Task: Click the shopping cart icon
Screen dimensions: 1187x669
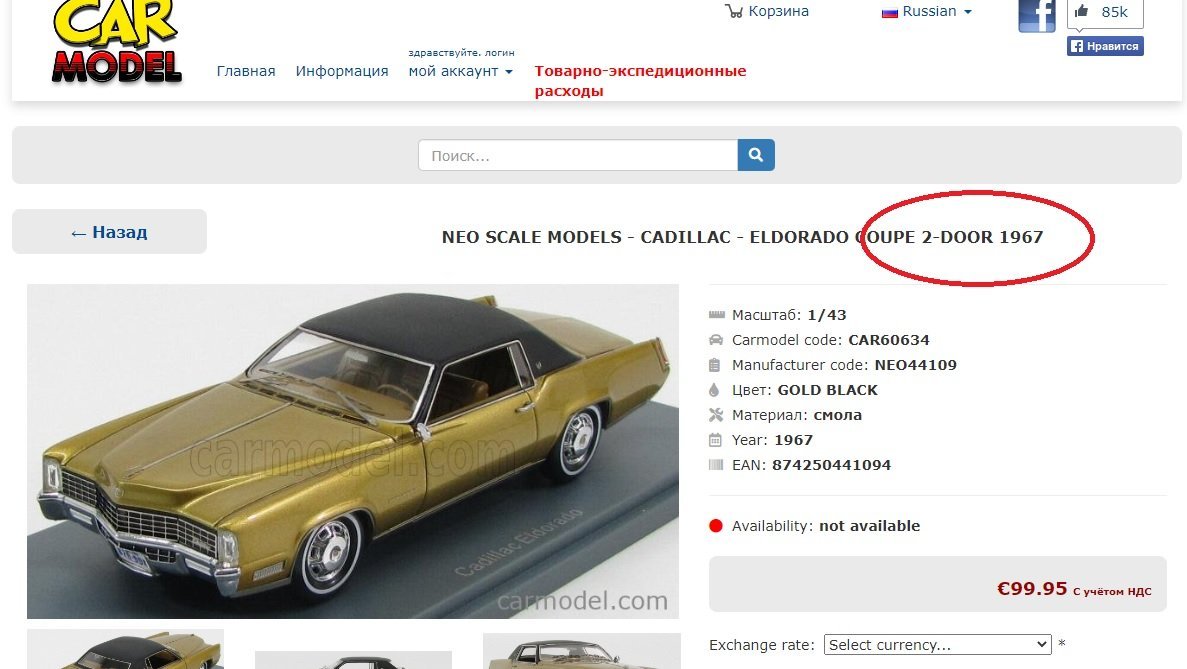Action: tap(734, 11)
